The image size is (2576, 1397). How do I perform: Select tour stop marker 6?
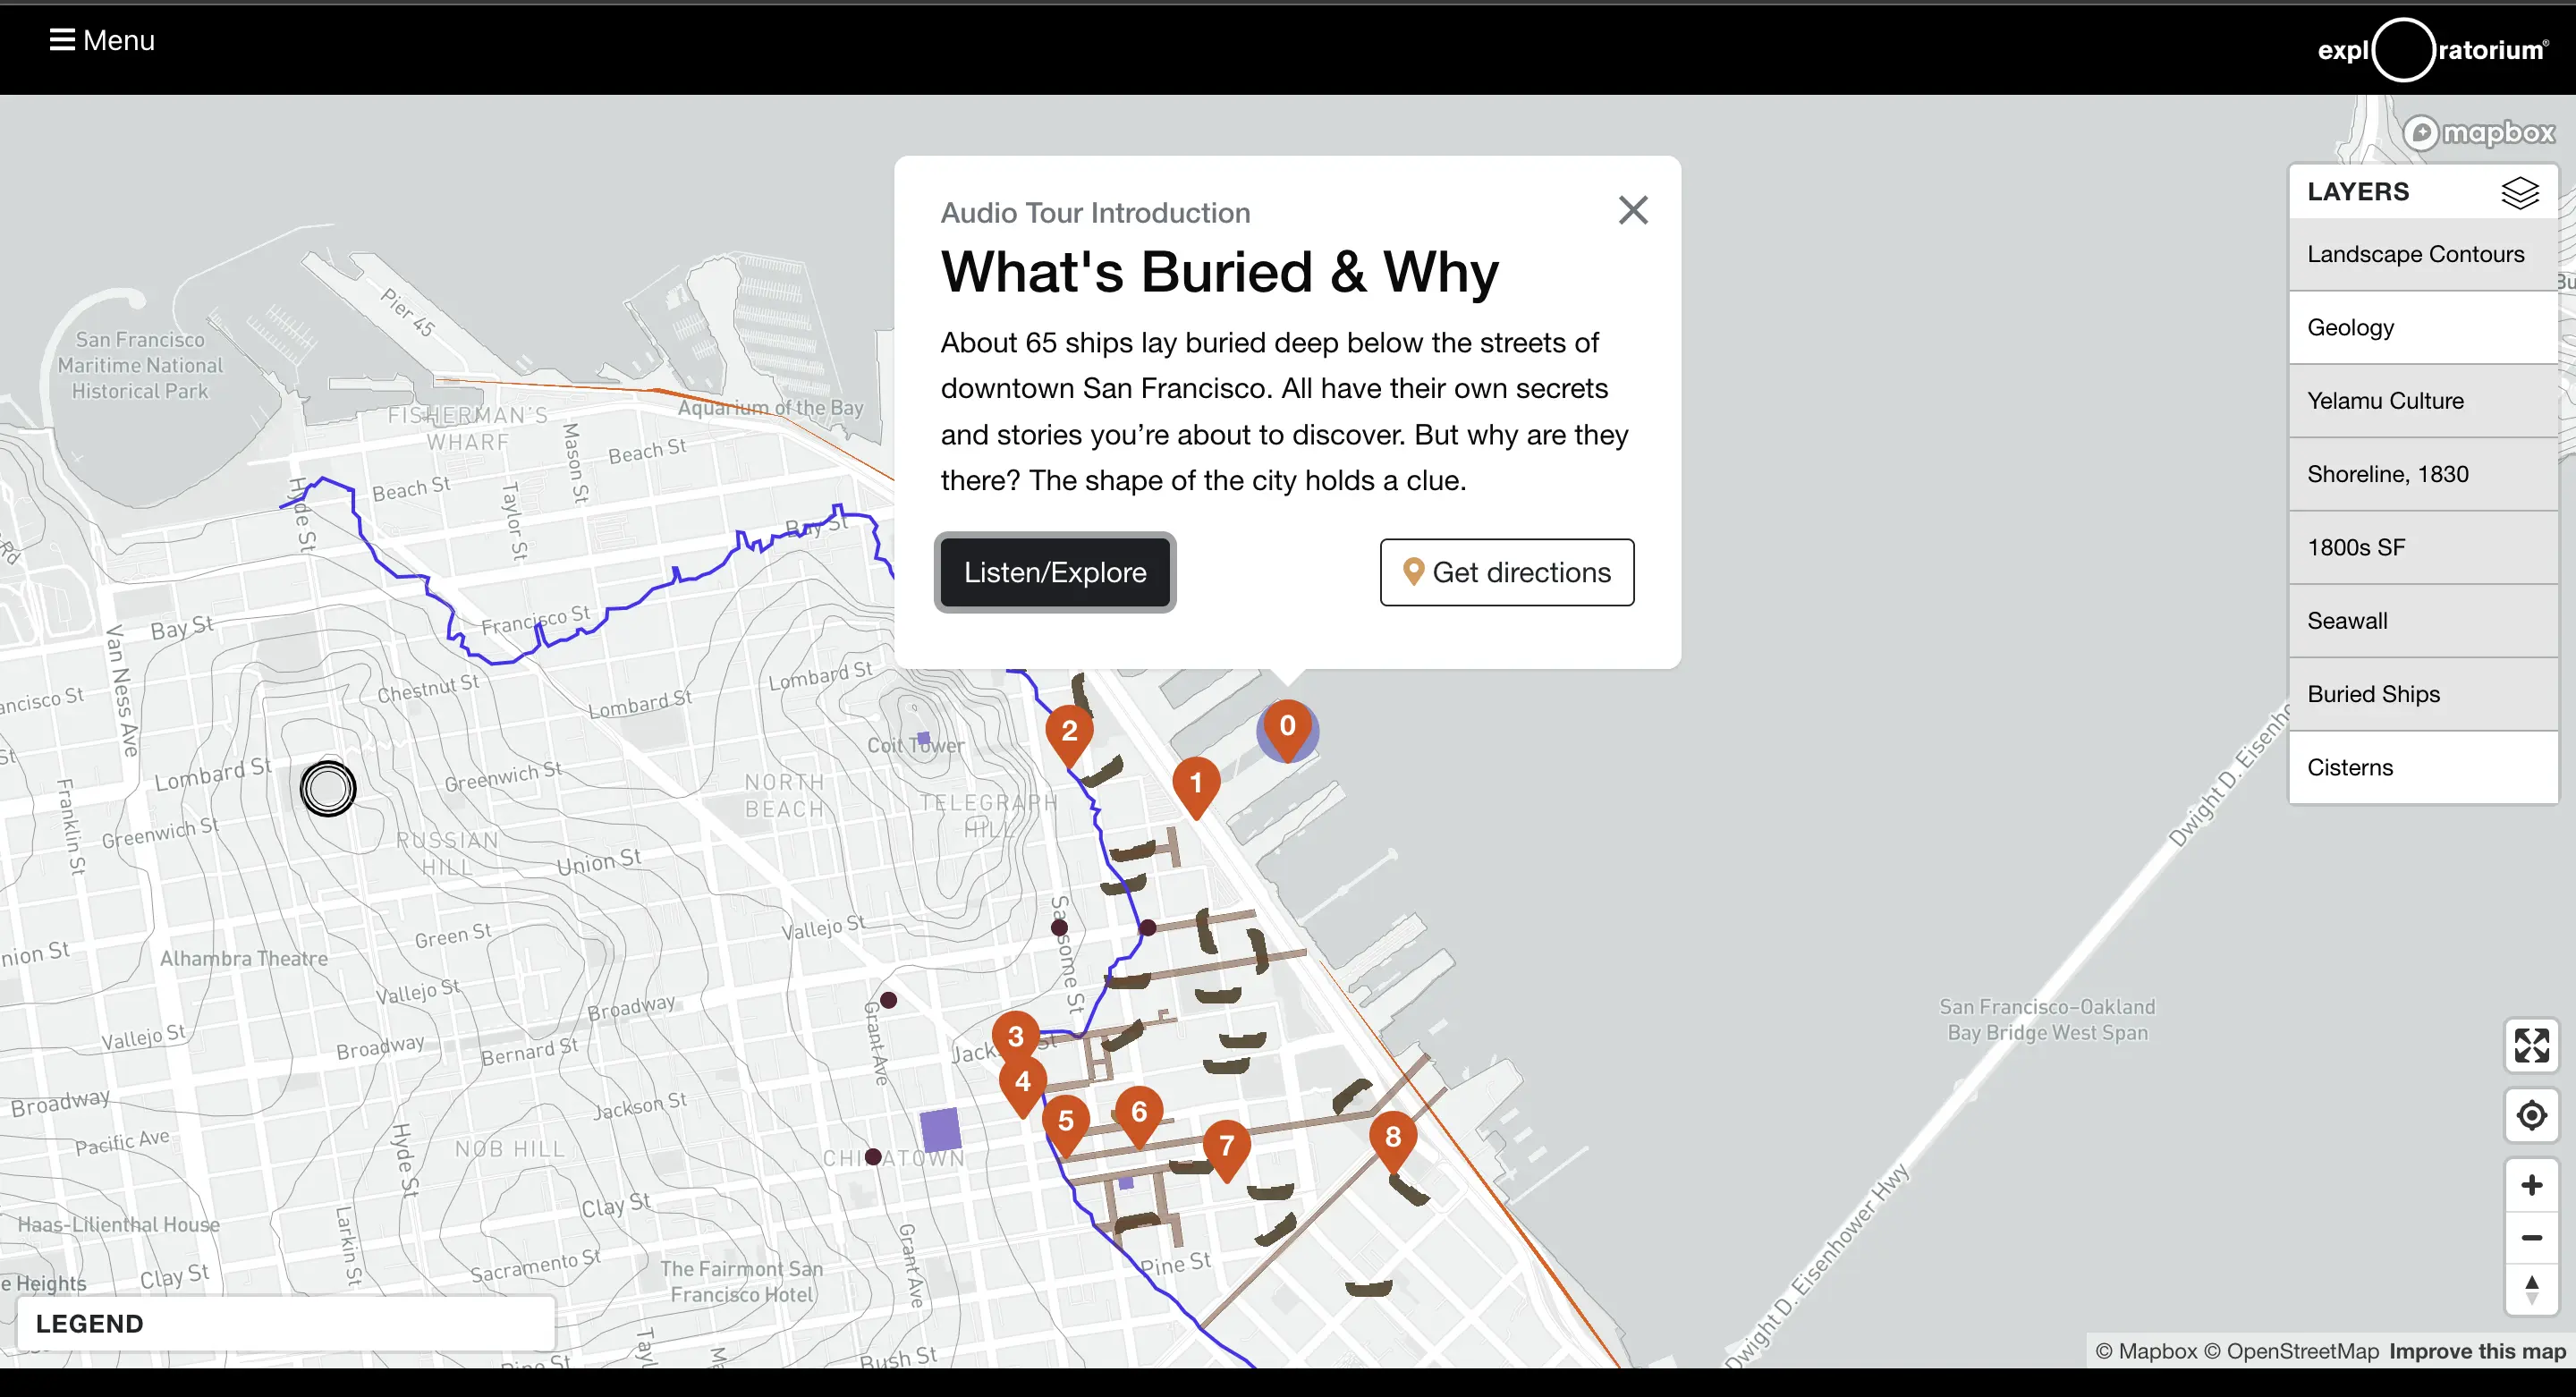tap(1139, 1115)
